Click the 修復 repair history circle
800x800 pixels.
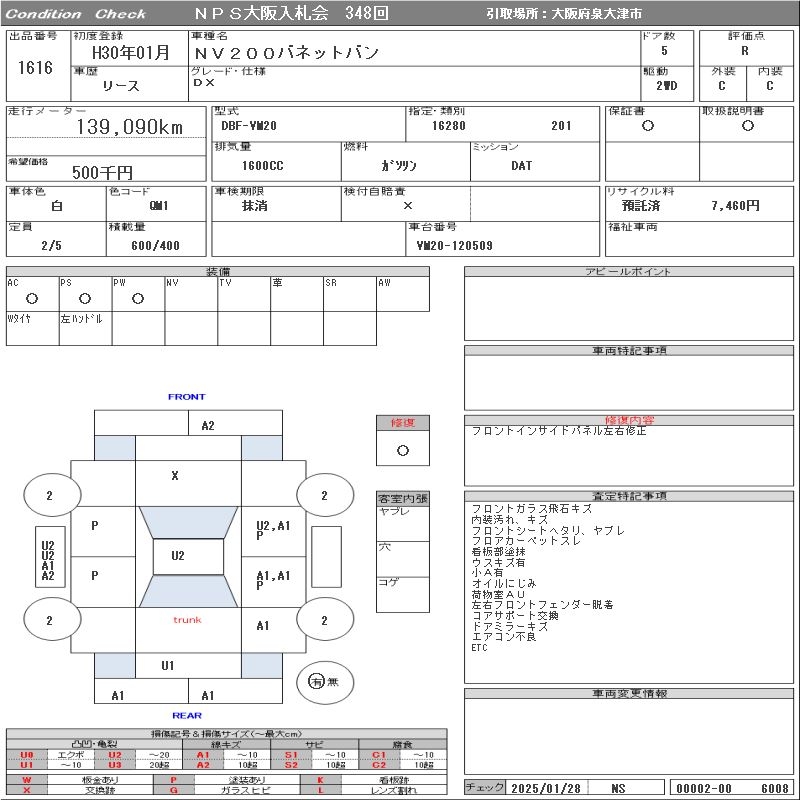coord(403,451)
